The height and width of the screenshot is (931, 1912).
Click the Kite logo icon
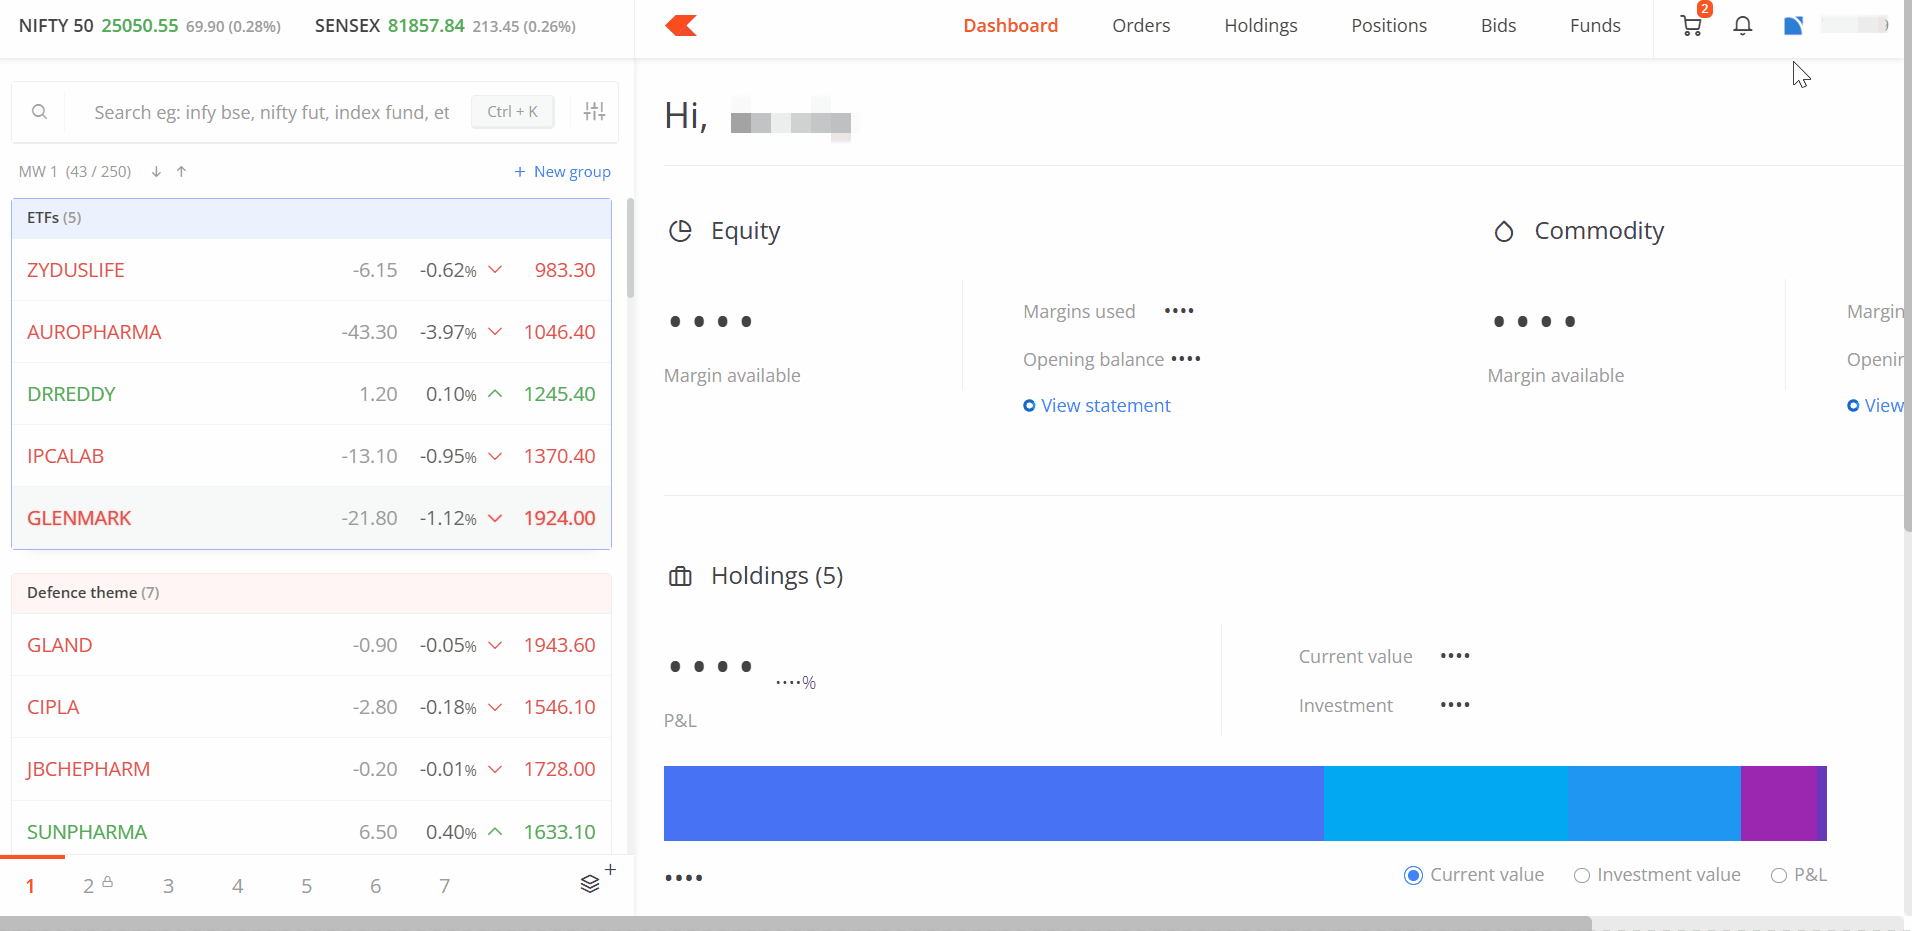coord(681,26)
